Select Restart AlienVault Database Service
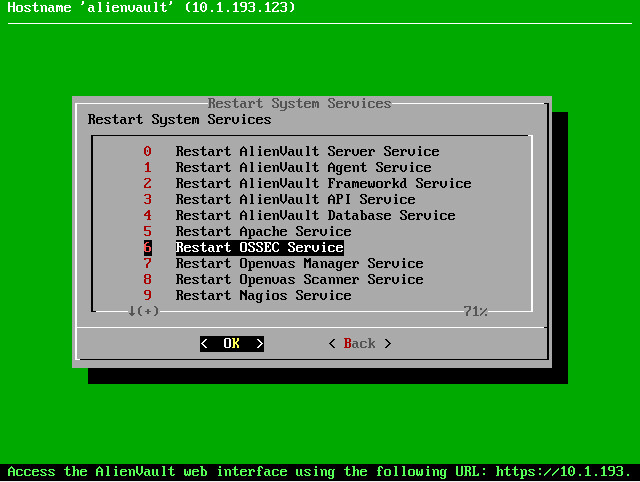The width and height of the screenshot is (640, 482). (x=316, y=215)
